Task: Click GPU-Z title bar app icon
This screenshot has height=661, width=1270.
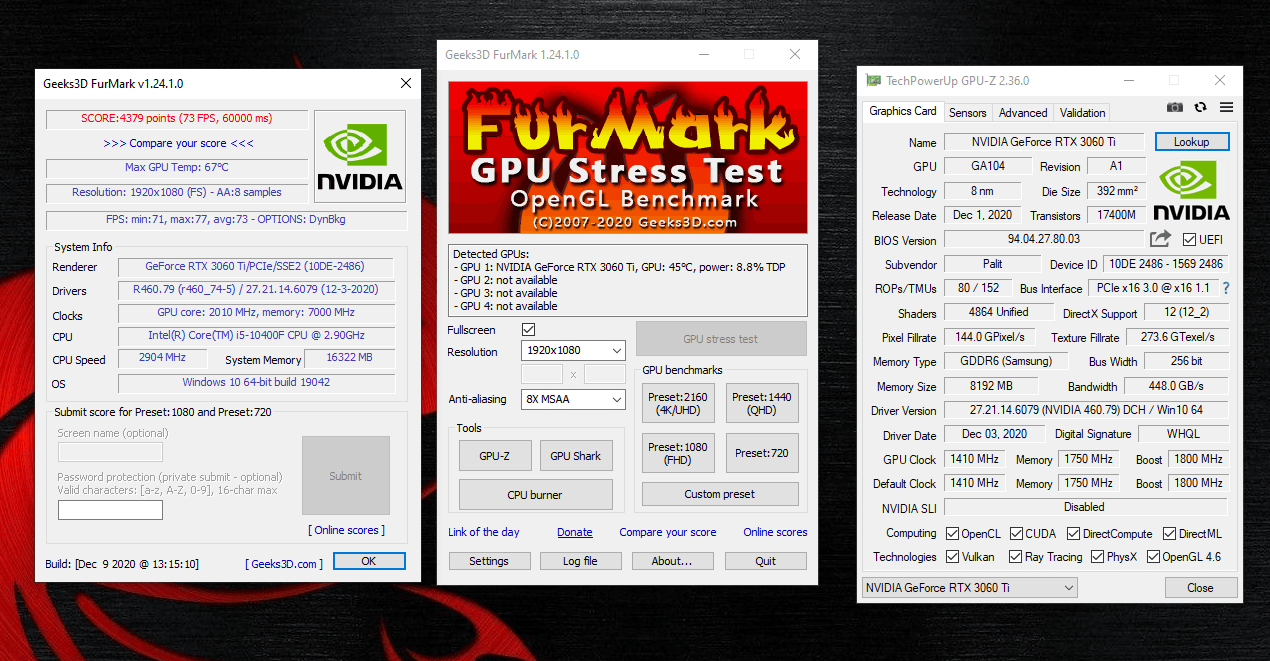Action: click(874, 81)
